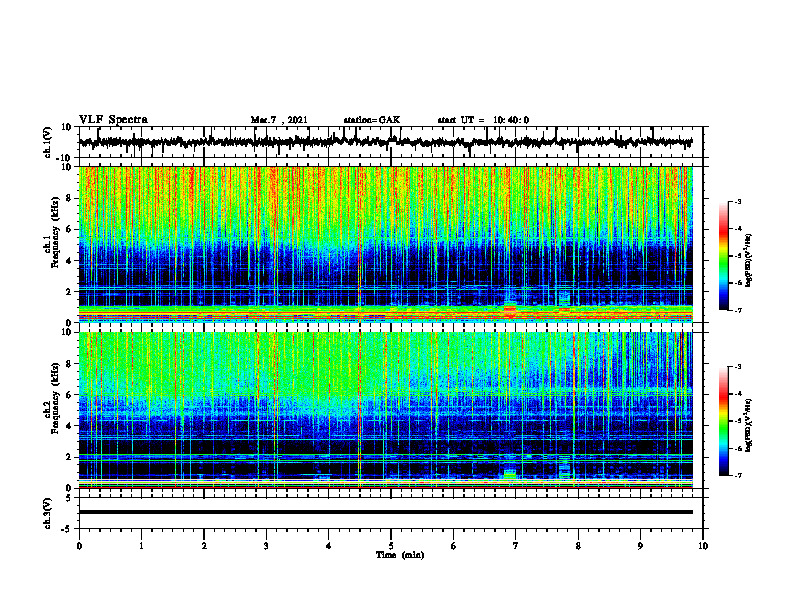Click the "8" kHz tick label of ch.1 spectrogram
The width and height of the screenshot is (792, 612).
click(69, 198)
